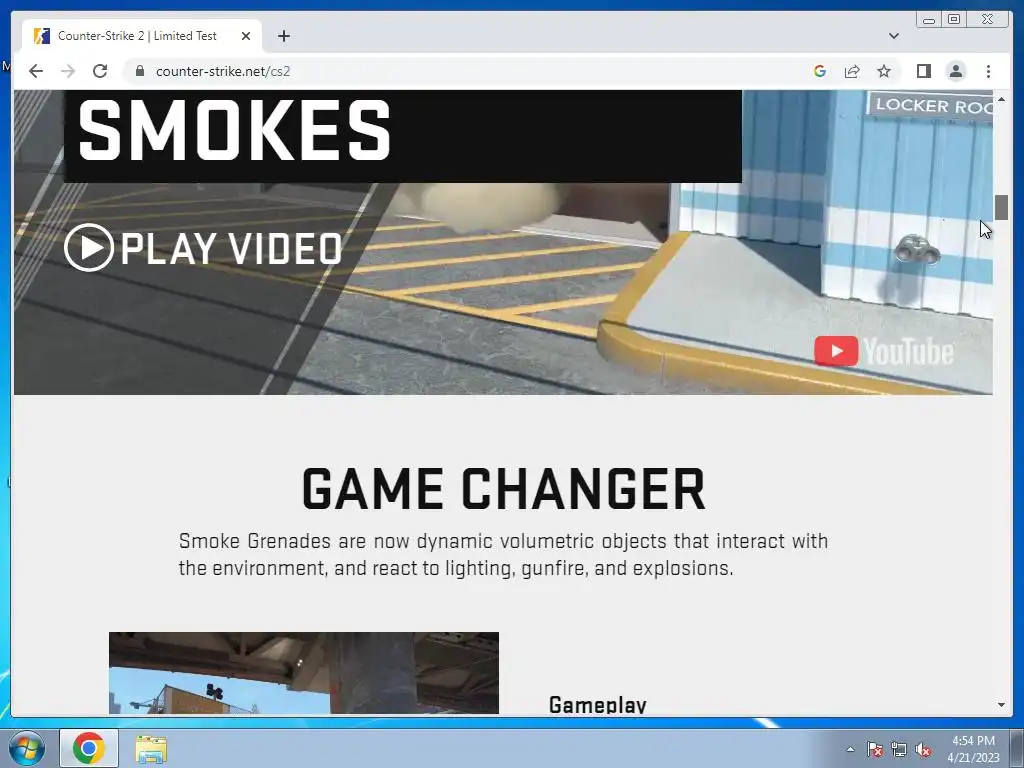Viewport: 1024px width, 768px height.
Task: Minimize the Chrome window
Action: 929,20
